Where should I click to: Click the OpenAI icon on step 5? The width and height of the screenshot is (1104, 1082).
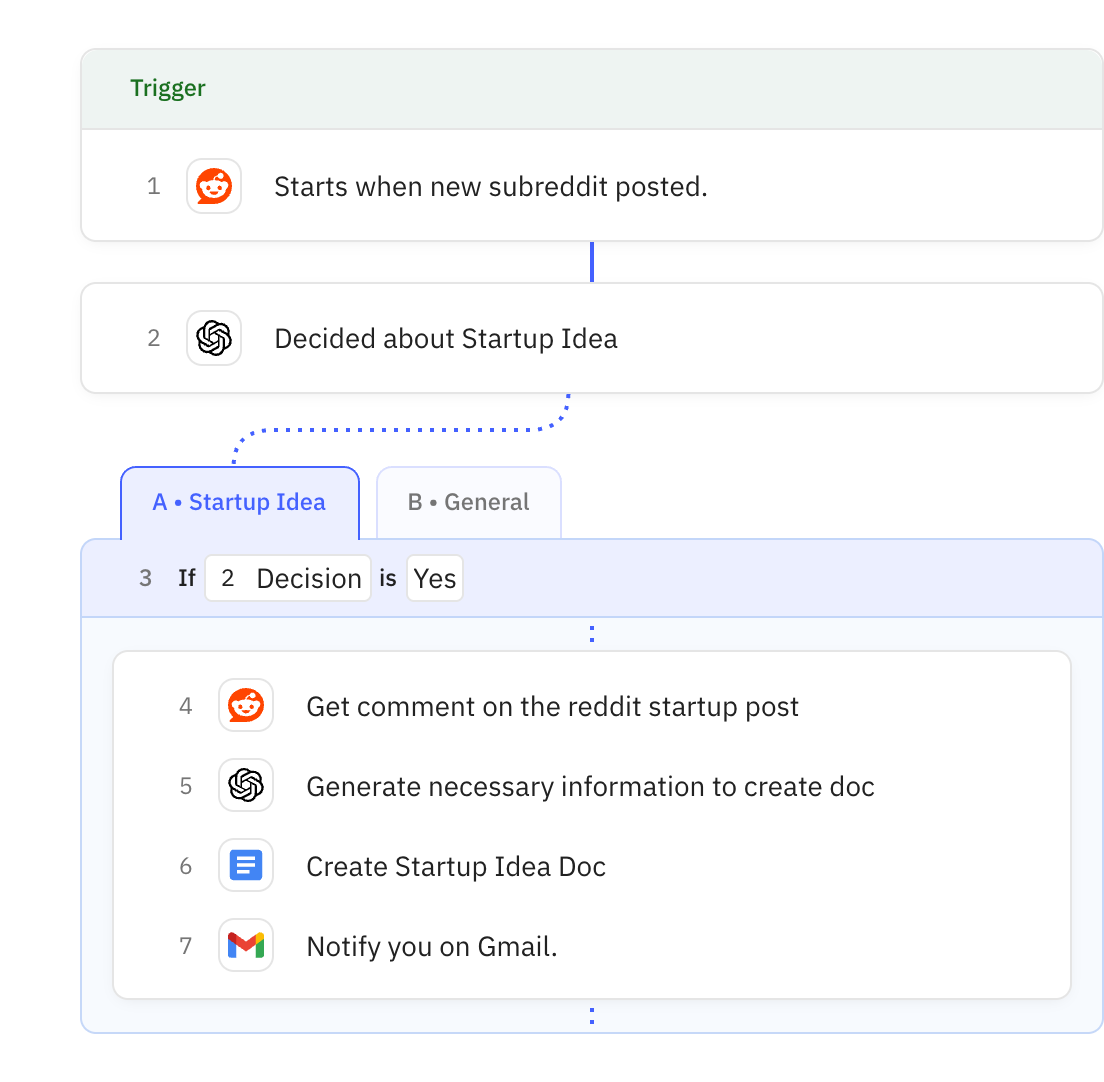pos(245,786)
